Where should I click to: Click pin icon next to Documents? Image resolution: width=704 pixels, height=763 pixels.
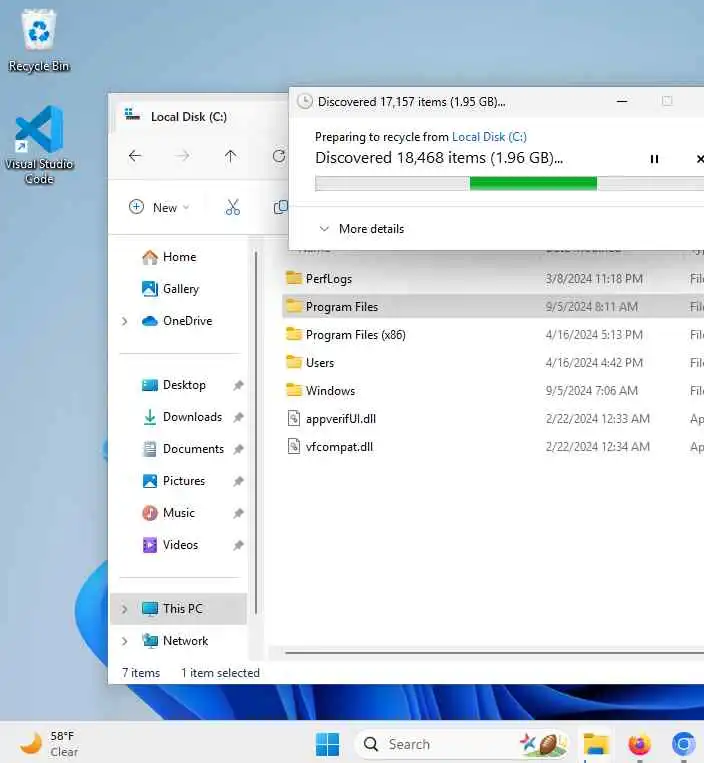(x=238, y=449)
